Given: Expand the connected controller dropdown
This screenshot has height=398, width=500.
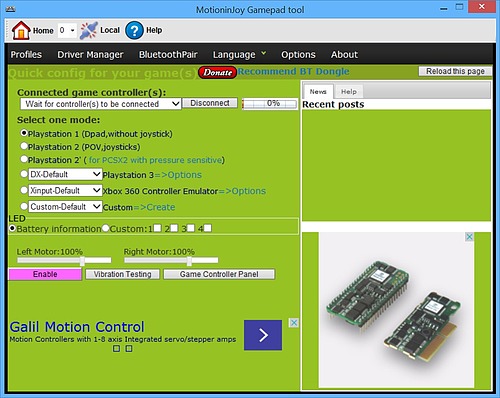Looking at the screenshot, I should tap(101, 104).
